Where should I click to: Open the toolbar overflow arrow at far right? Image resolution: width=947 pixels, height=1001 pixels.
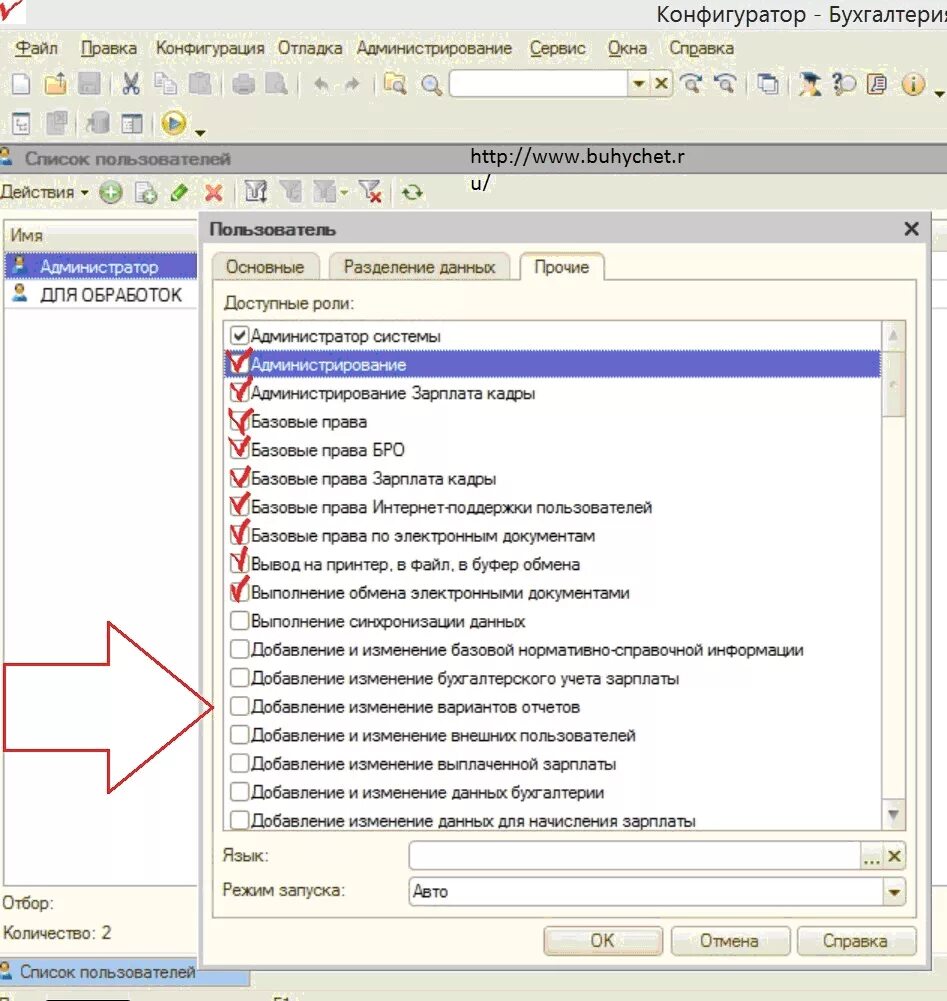pos(939,93)
